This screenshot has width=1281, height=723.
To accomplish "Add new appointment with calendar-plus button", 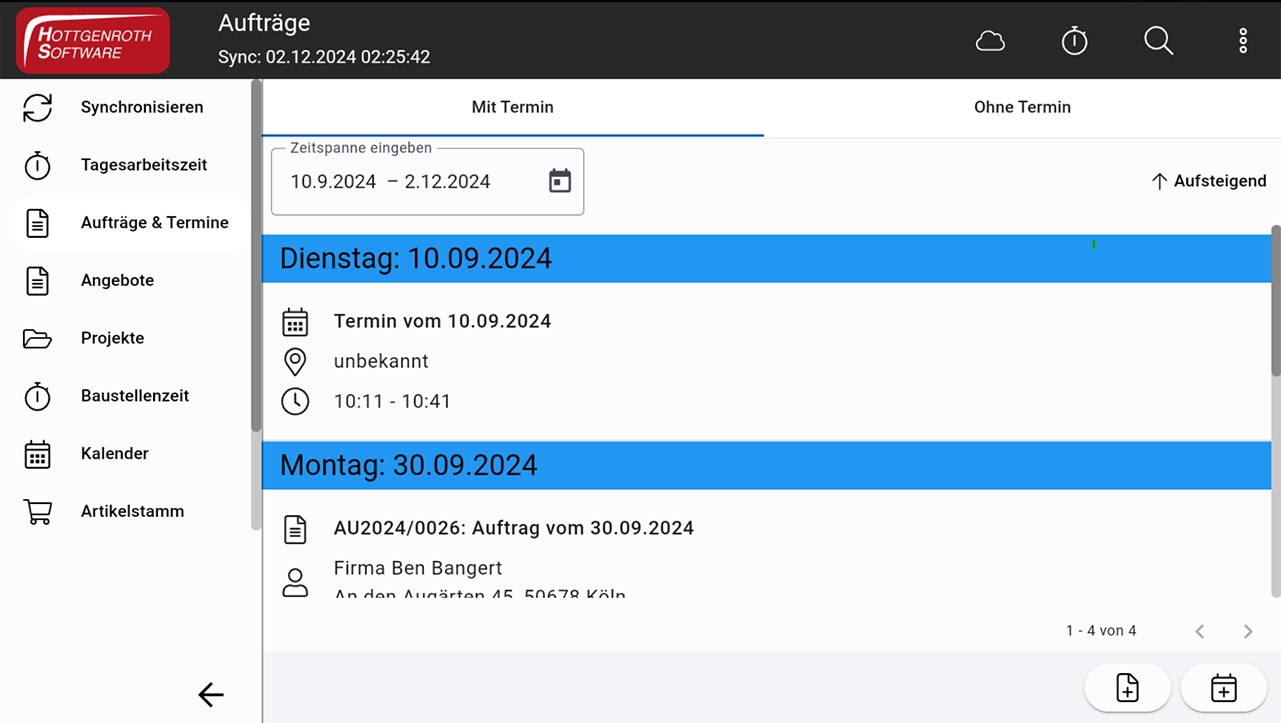I will [1223, 688].
